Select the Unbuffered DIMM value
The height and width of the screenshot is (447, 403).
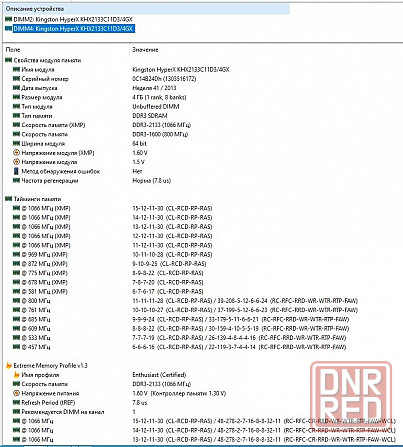(x=156, y=107)
